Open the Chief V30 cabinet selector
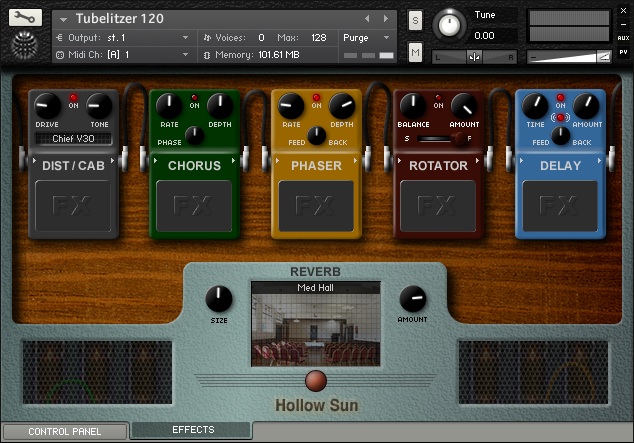This screenshot has width=634, height=443. point(75,139)
